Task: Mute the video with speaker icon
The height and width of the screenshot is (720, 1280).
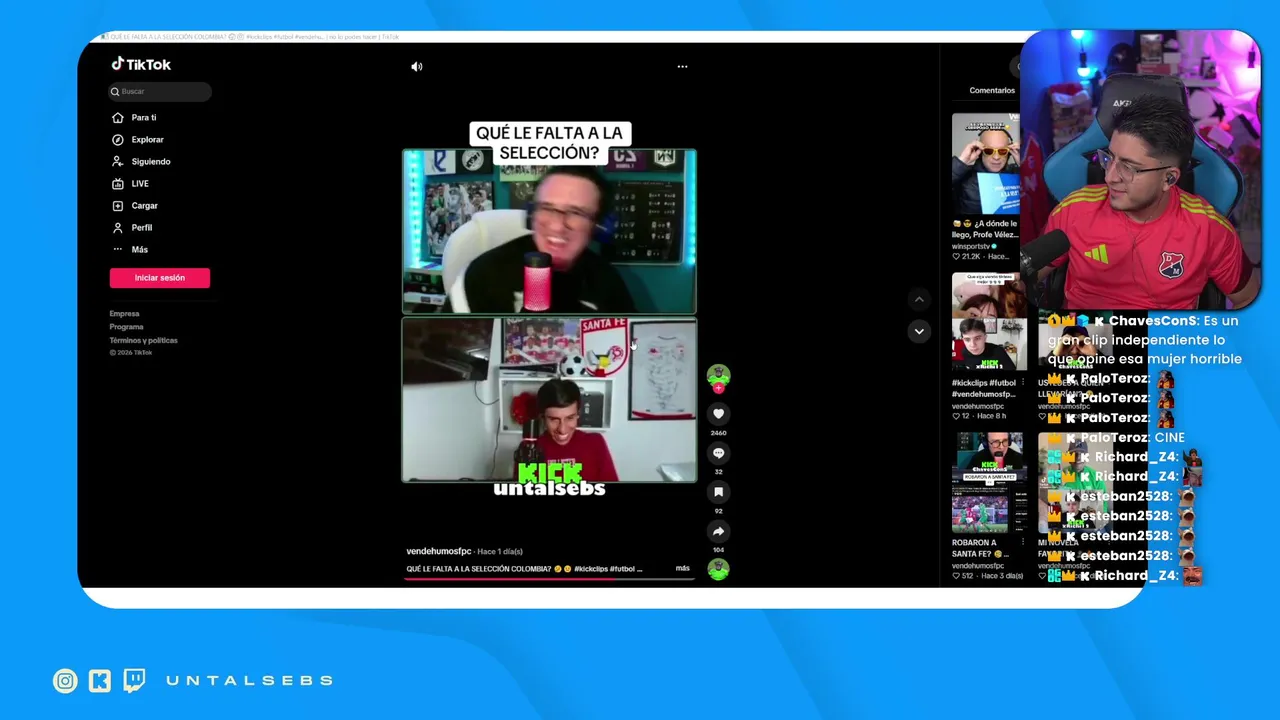Action: pos(416,67)
